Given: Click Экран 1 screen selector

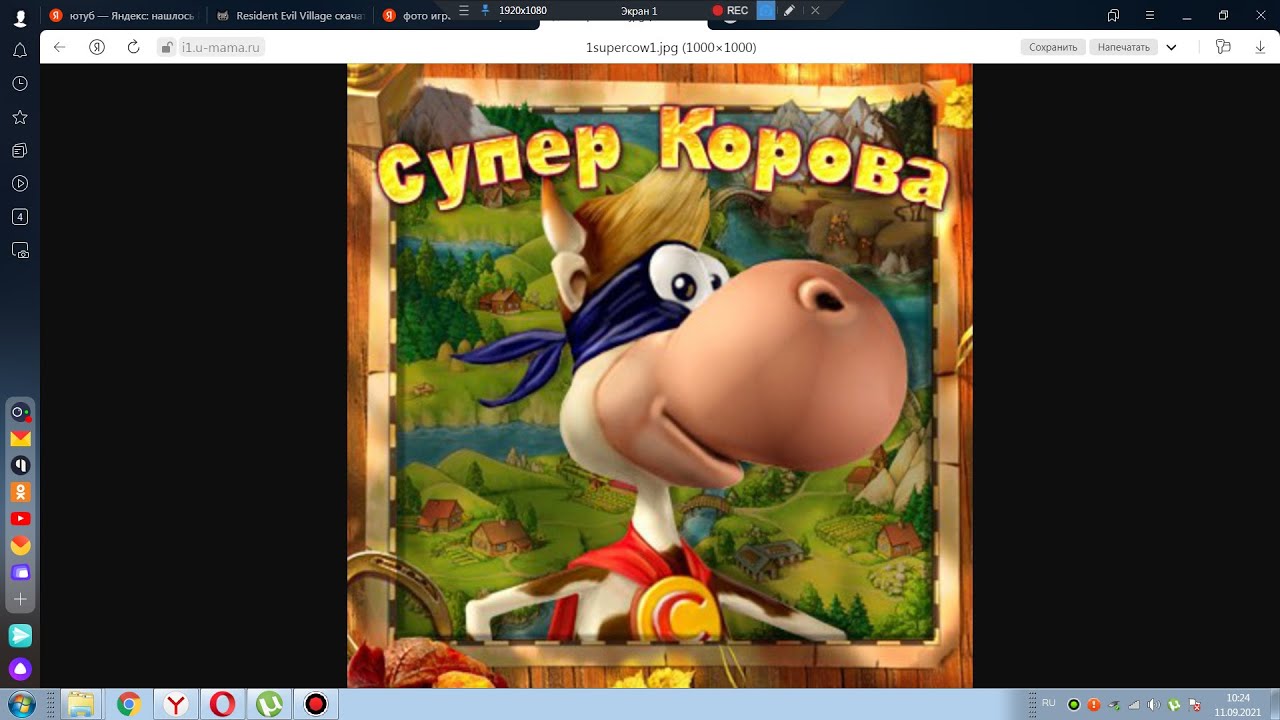Looking at the screenshot, I should [x=639, y=10].
